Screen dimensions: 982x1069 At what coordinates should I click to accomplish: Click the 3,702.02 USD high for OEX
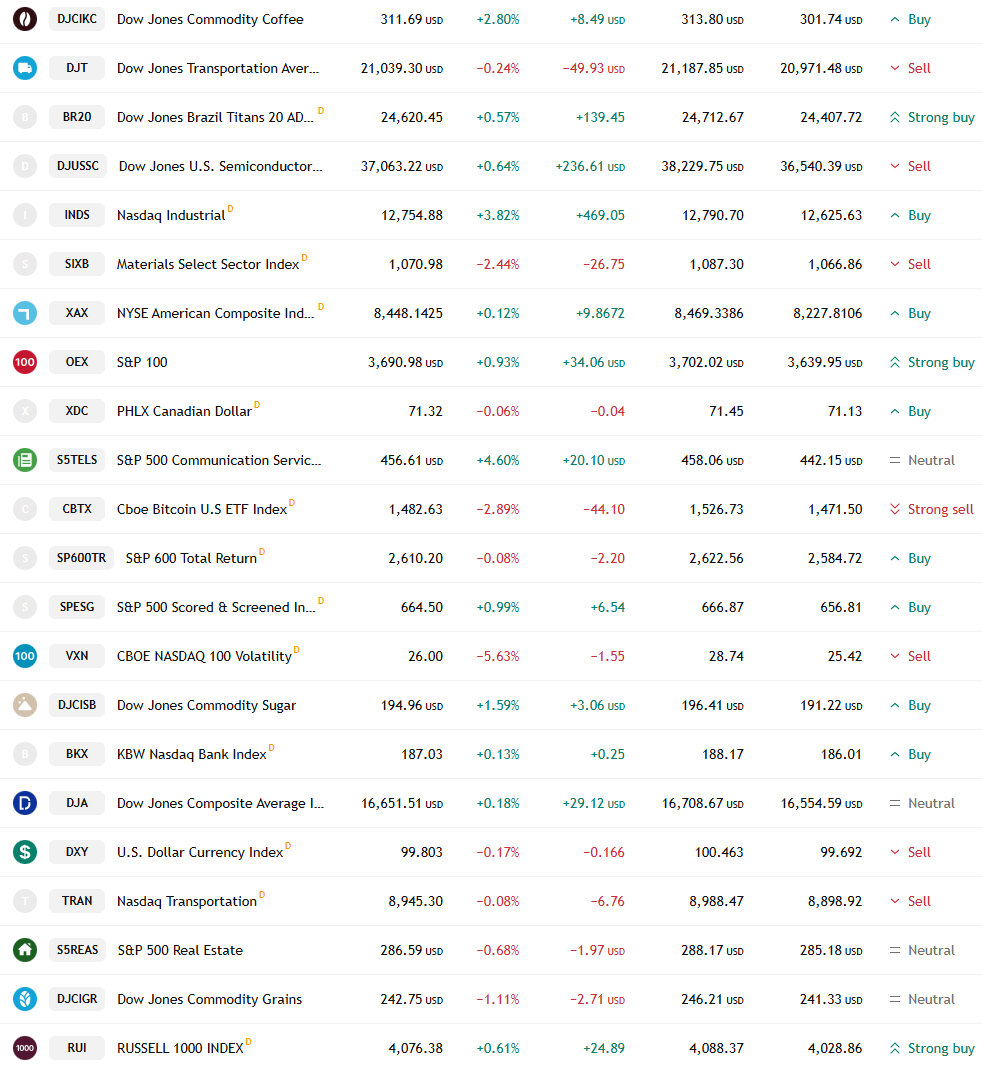click(706, 363)
